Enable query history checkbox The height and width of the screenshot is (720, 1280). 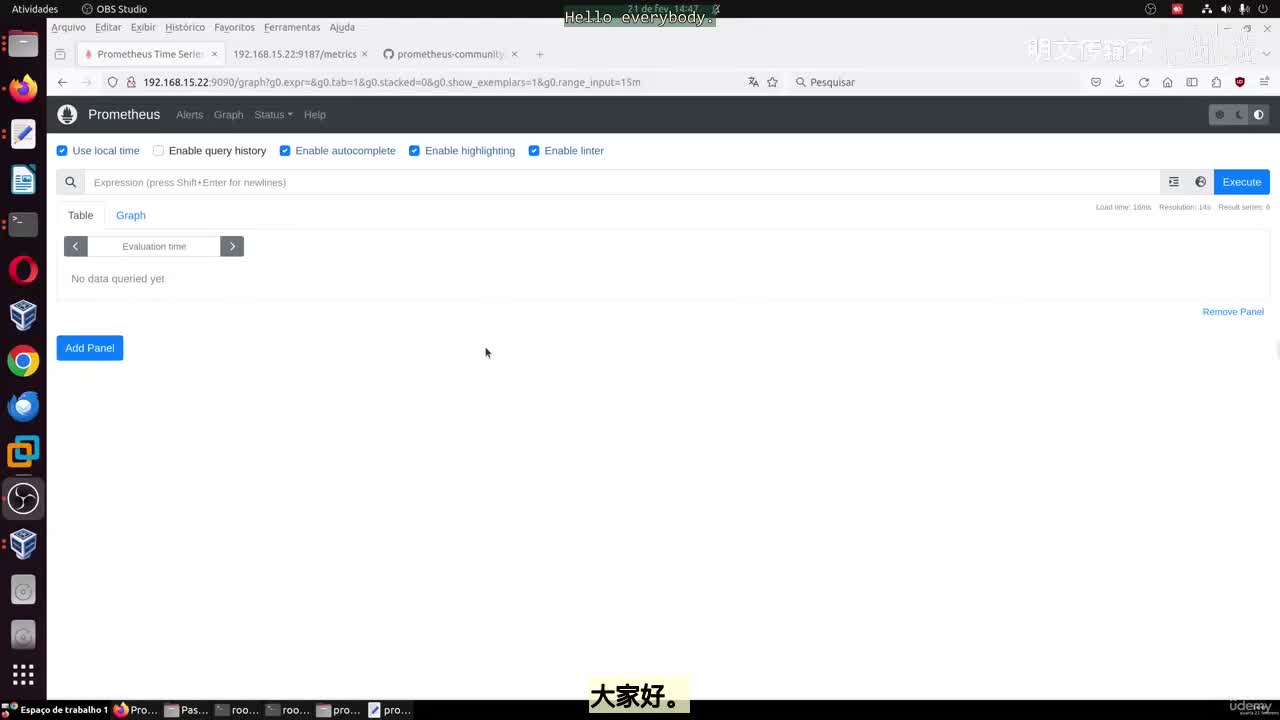(x=158, y=151)
